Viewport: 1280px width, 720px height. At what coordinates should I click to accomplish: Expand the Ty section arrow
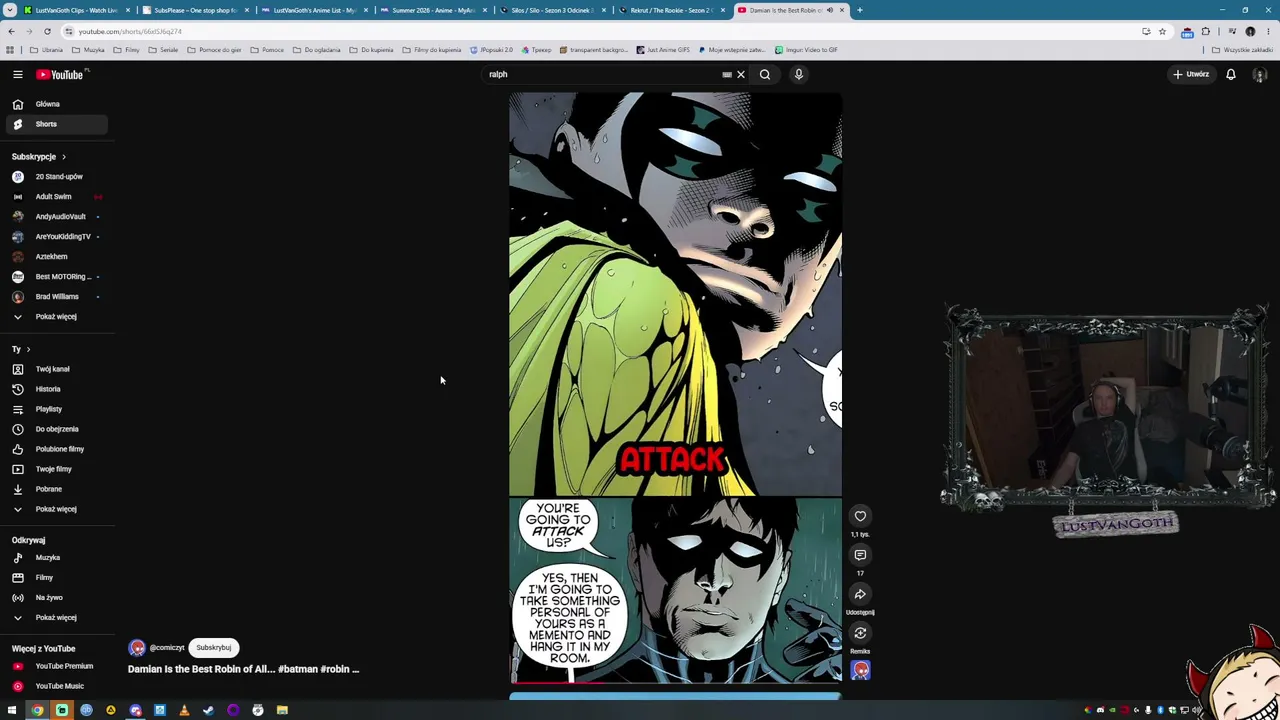click(x=28, y=349)
